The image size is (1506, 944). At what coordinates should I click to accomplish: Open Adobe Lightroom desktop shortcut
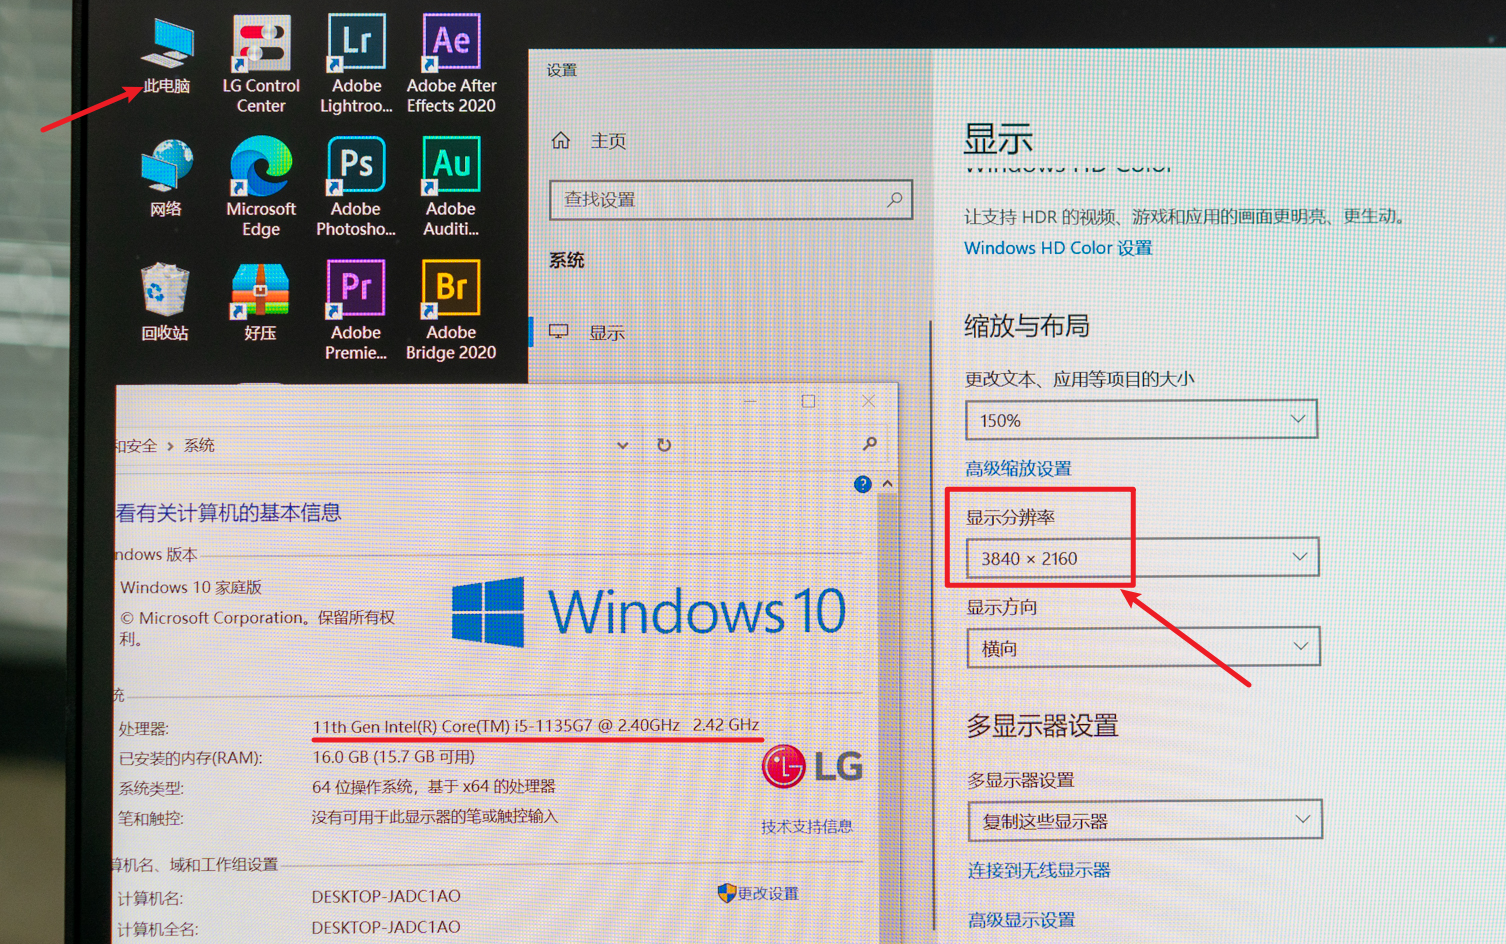pyautogui.click(x=356, y=48)
